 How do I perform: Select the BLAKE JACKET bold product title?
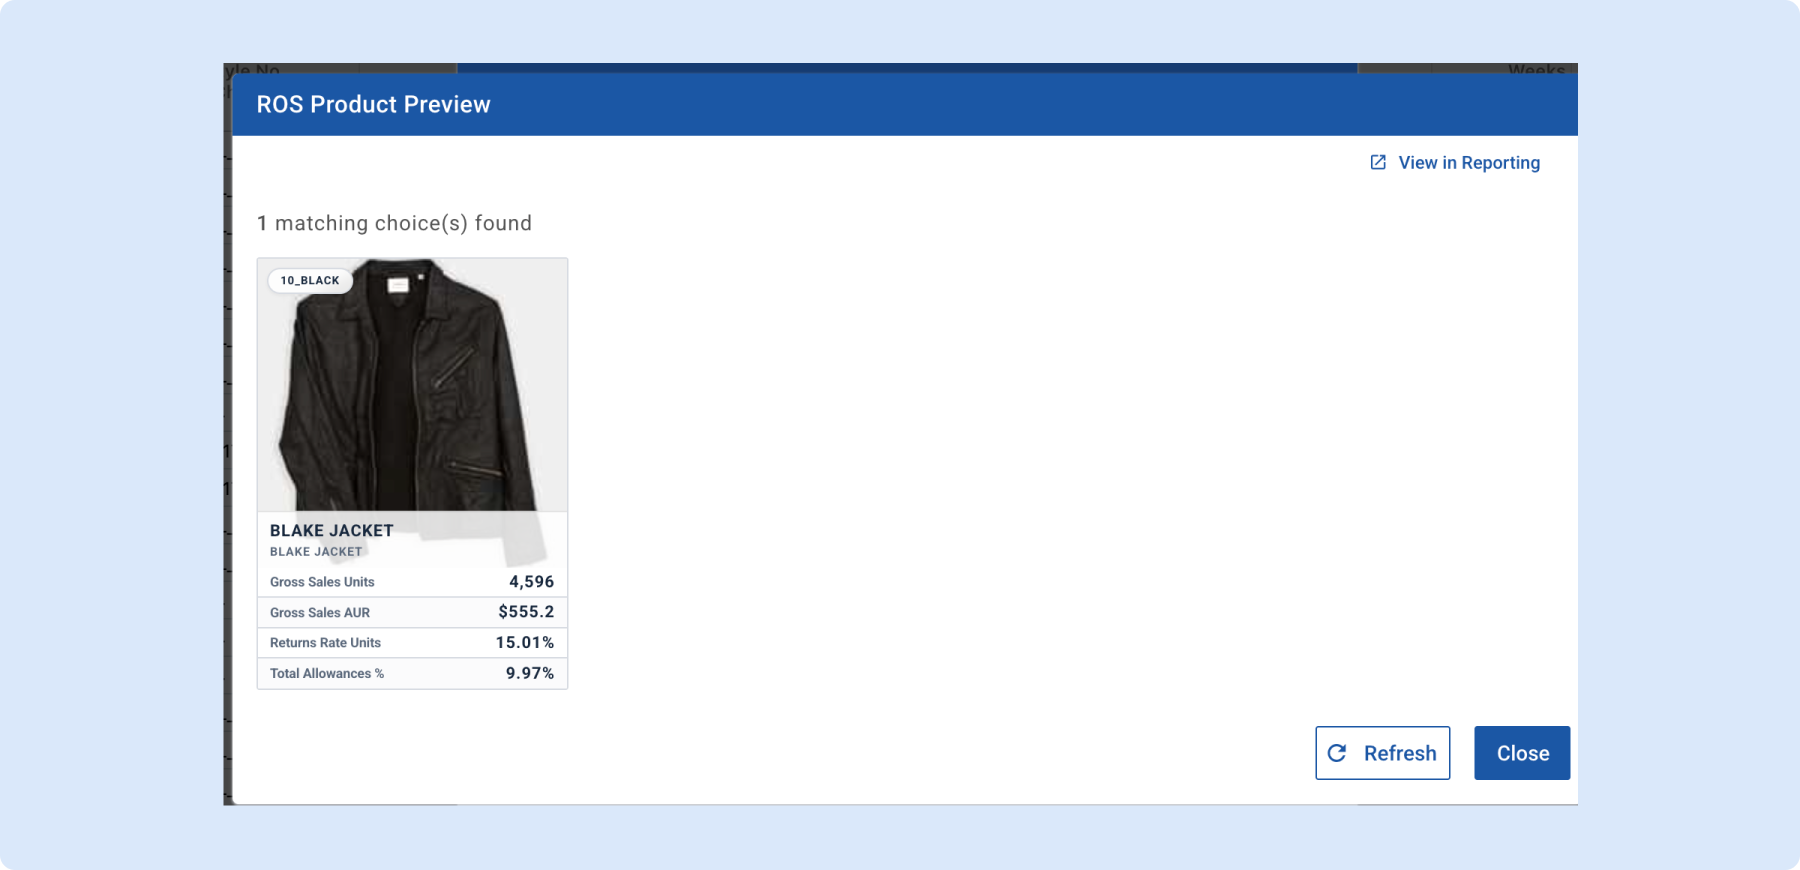coord(332,530)
